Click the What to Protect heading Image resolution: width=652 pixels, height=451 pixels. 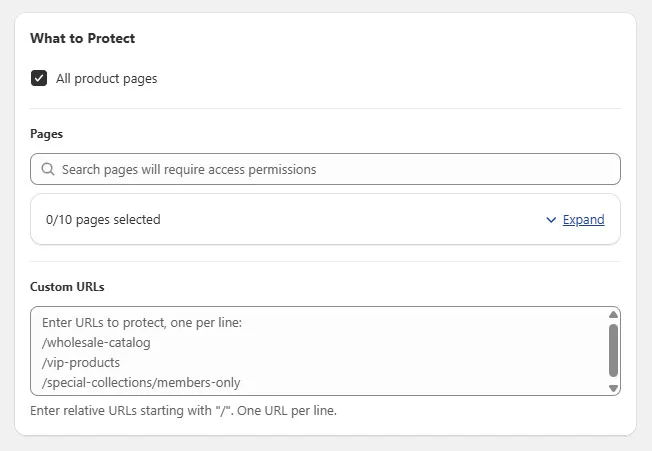tap(83, 38)
